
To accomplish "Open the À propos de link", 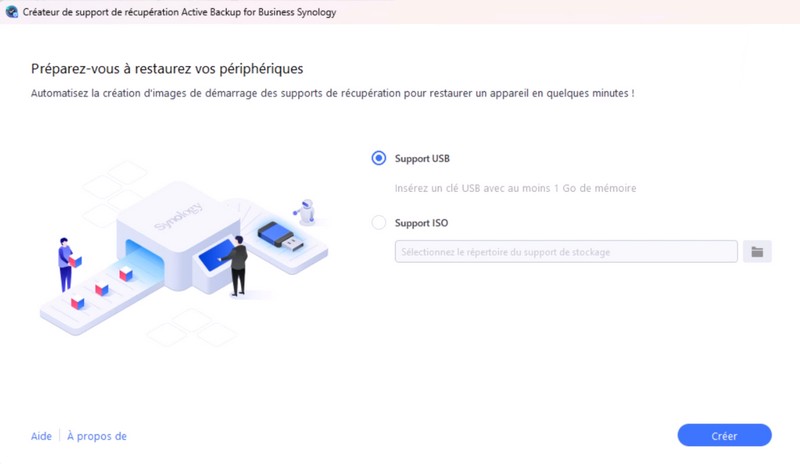I will [97, 436].
